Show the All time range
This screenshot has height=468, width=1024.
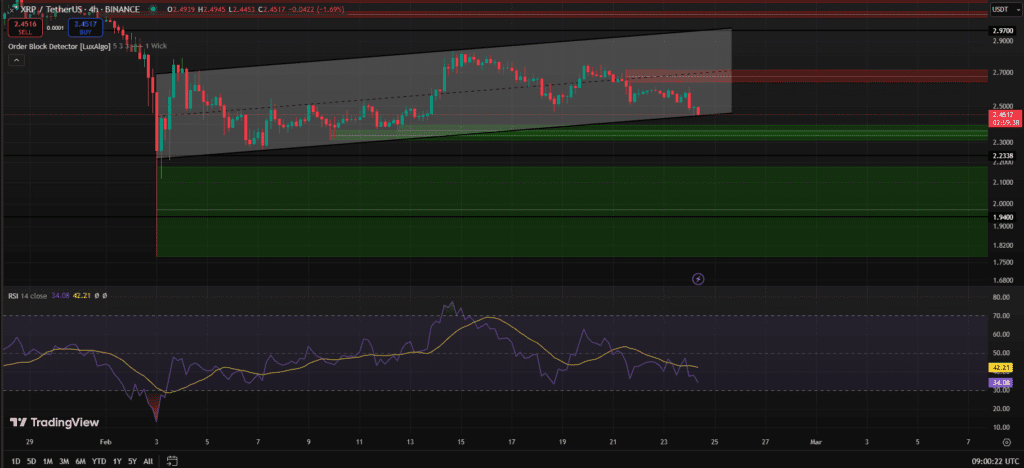tap(148, 461)
